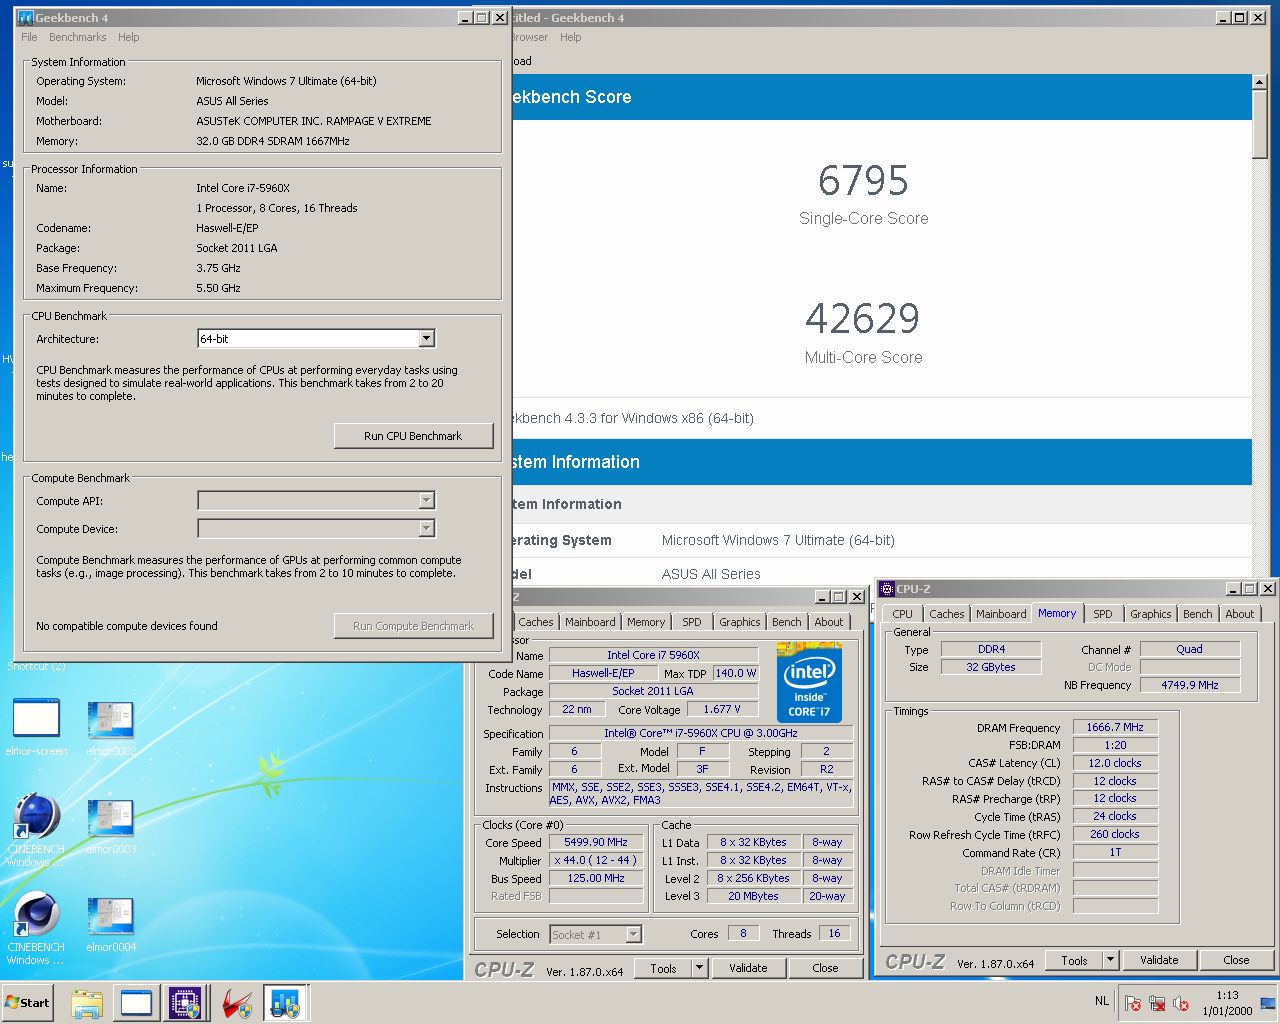Switch to About tab in CPU-Z memory window
Image resolution: width=1280 pixels, height=1024 pixels.
point(1239,614)
